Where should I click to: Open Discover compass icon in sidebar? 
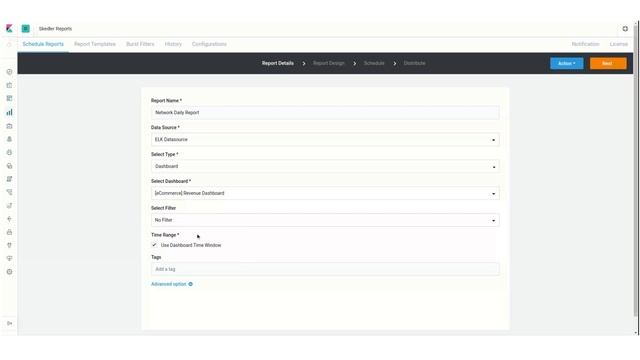pos(9,72)
